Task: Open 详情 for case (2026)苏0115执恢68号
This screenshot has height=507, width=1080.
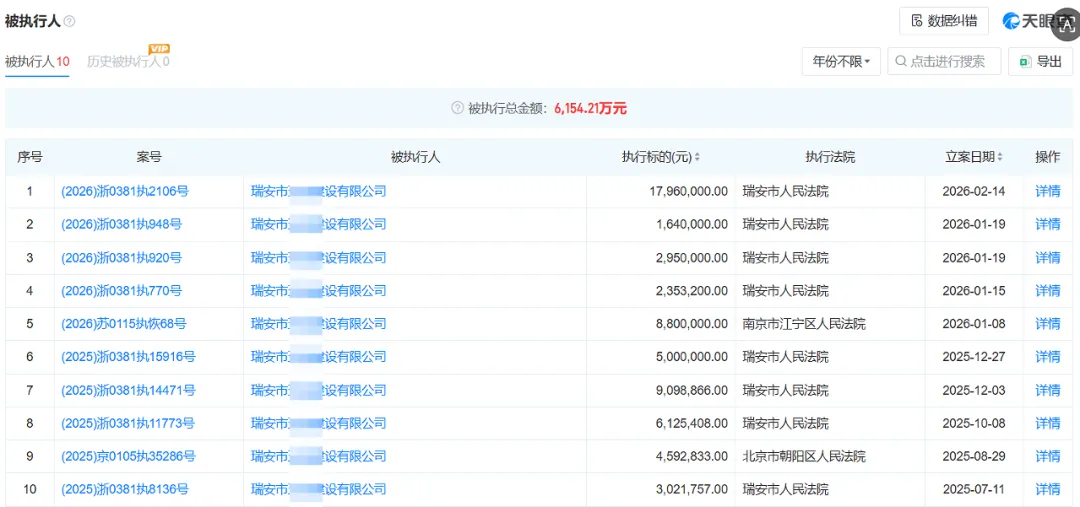Action: click(1048, 324)
